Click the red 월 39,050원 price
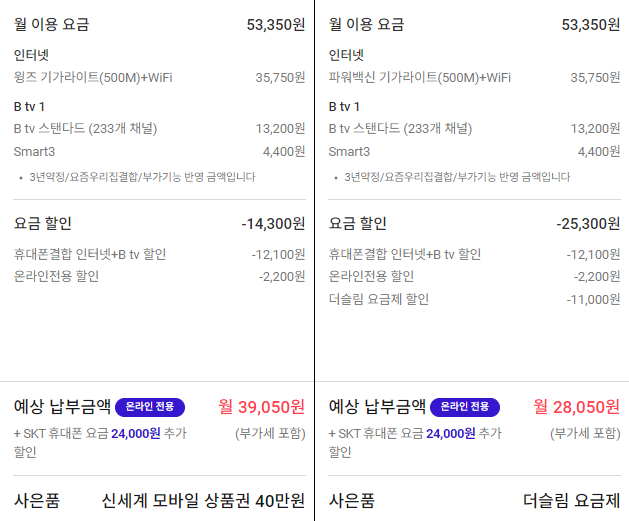 pyautogui.click(x=261, y=407)
